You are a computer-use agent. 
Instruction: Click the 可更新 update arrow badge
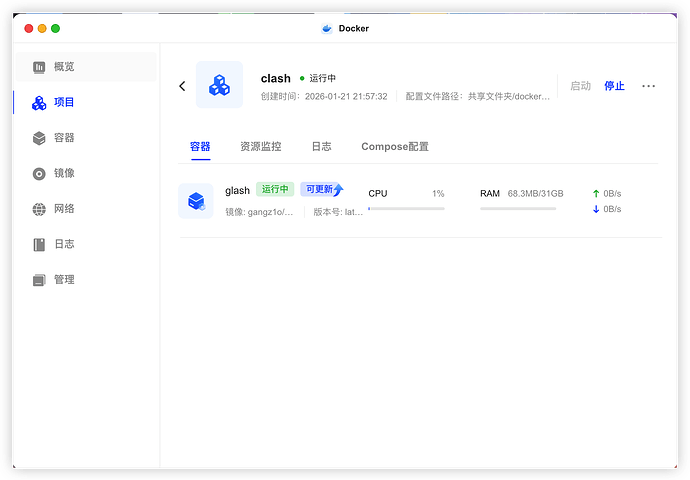(x=322, y=189)
